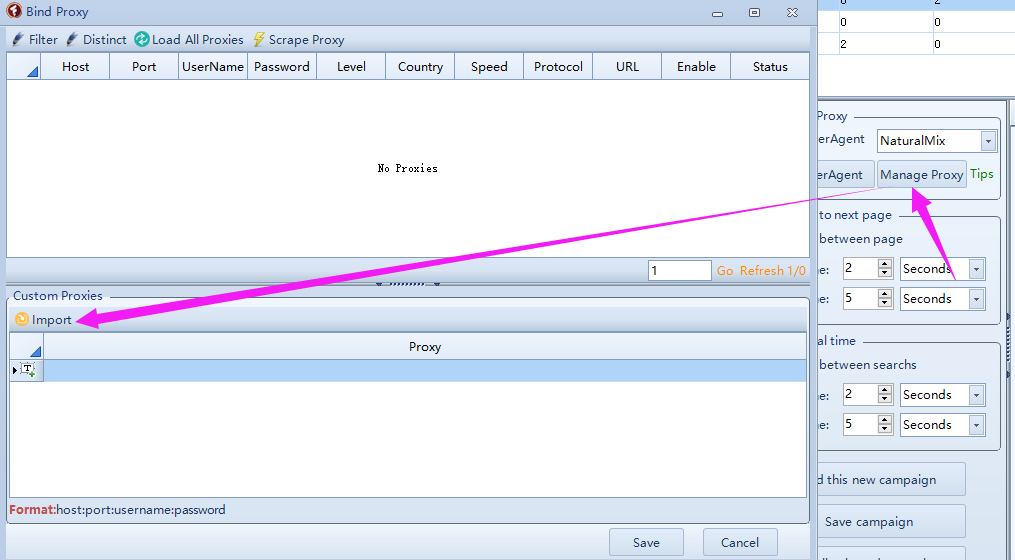Open the NaturalMix UserAgent dropdown
1015x560 pixels.
click(988, 141)
